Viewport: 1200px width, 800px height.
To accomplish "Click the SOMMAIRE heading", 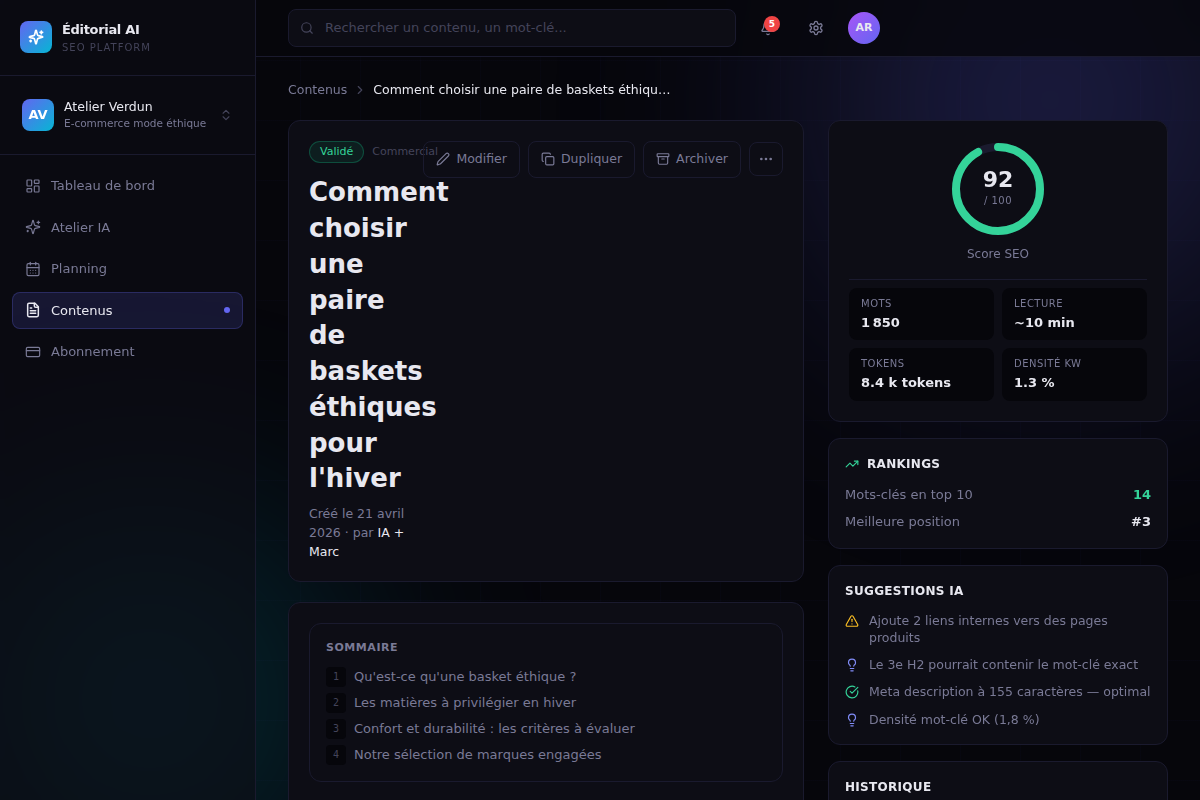I will 362,647.
